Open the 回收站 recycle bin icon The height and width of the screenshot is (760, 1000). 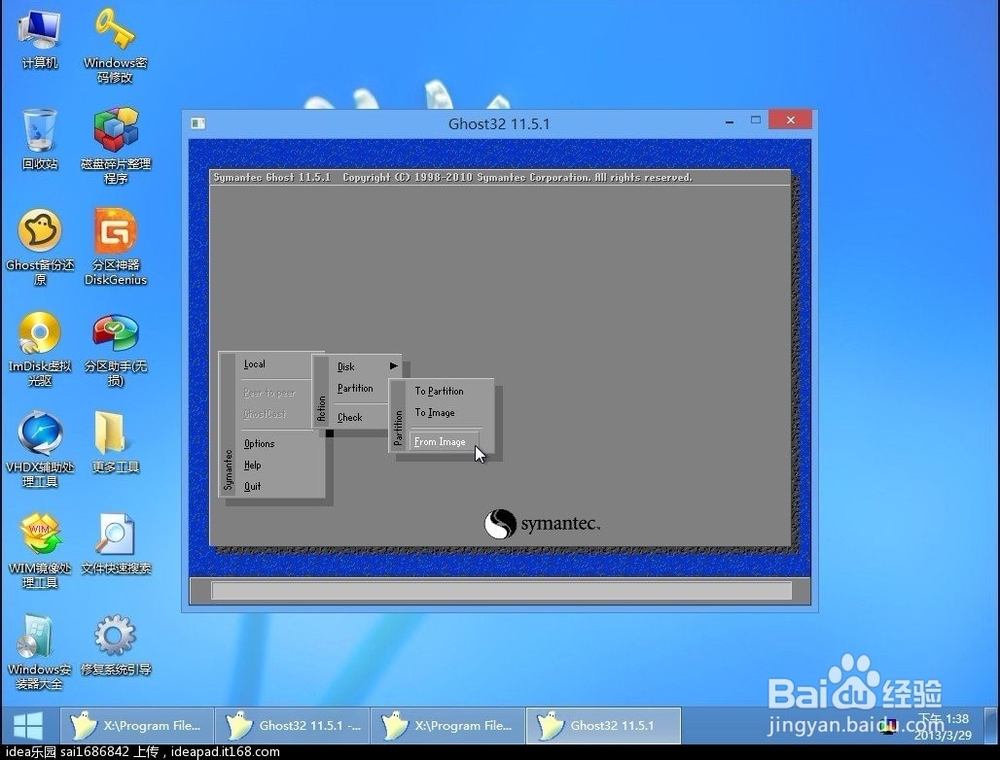pos(40,139)
